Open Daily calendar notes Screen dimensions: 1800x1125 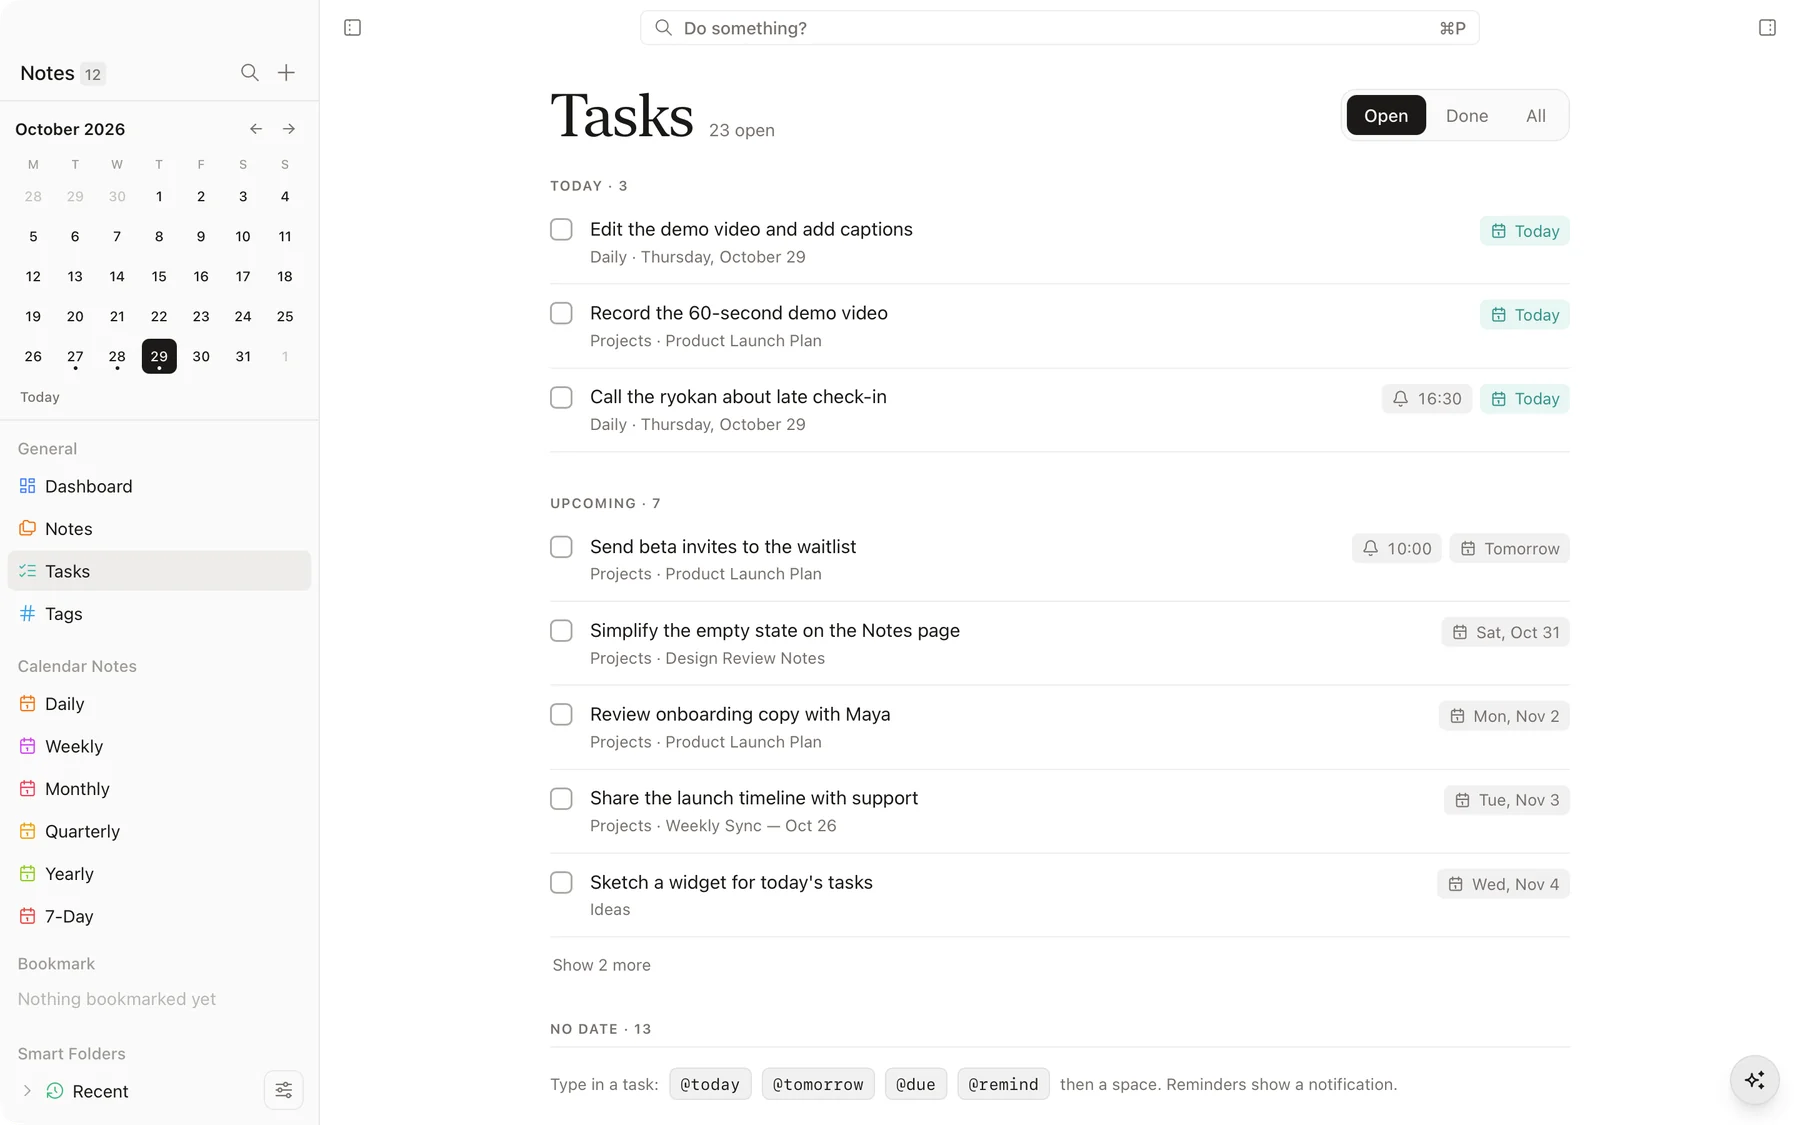(160, 704)
